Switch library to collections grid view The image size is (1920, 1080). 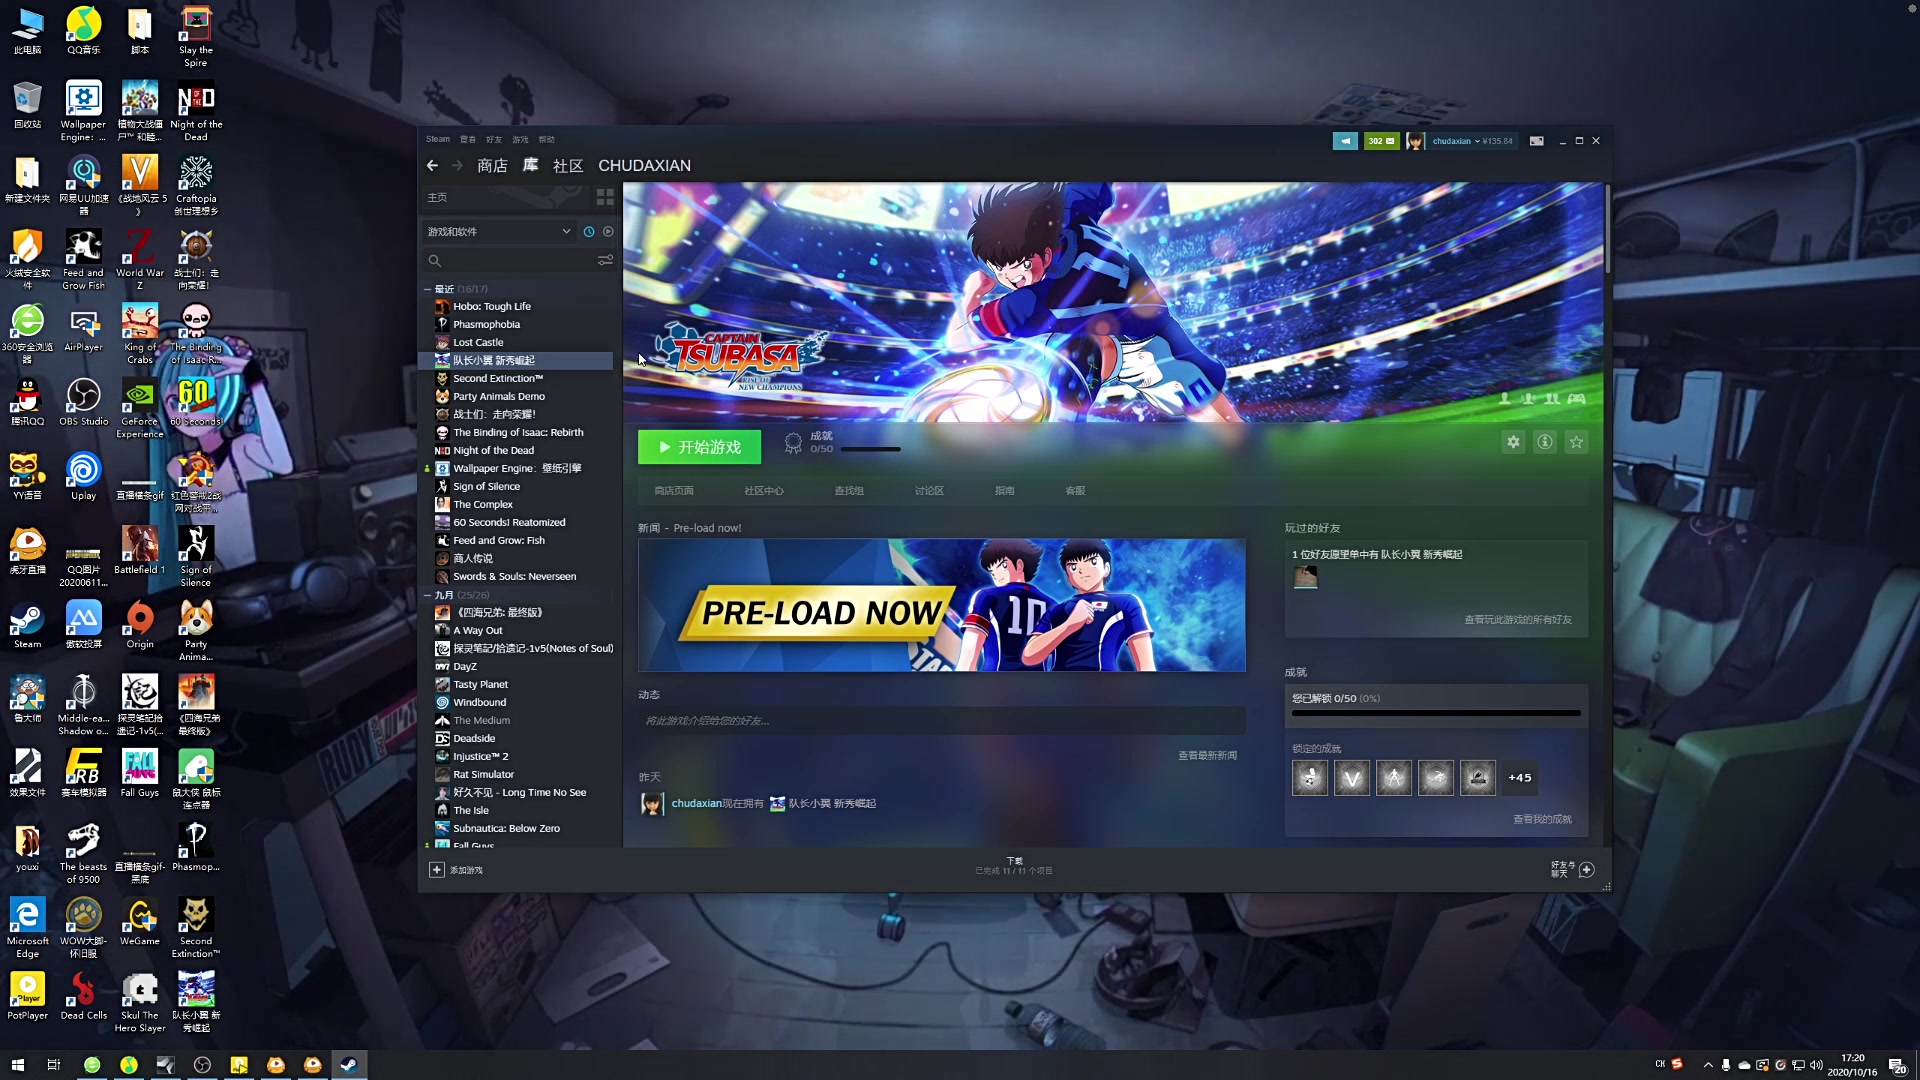click(x=605, y=197)
